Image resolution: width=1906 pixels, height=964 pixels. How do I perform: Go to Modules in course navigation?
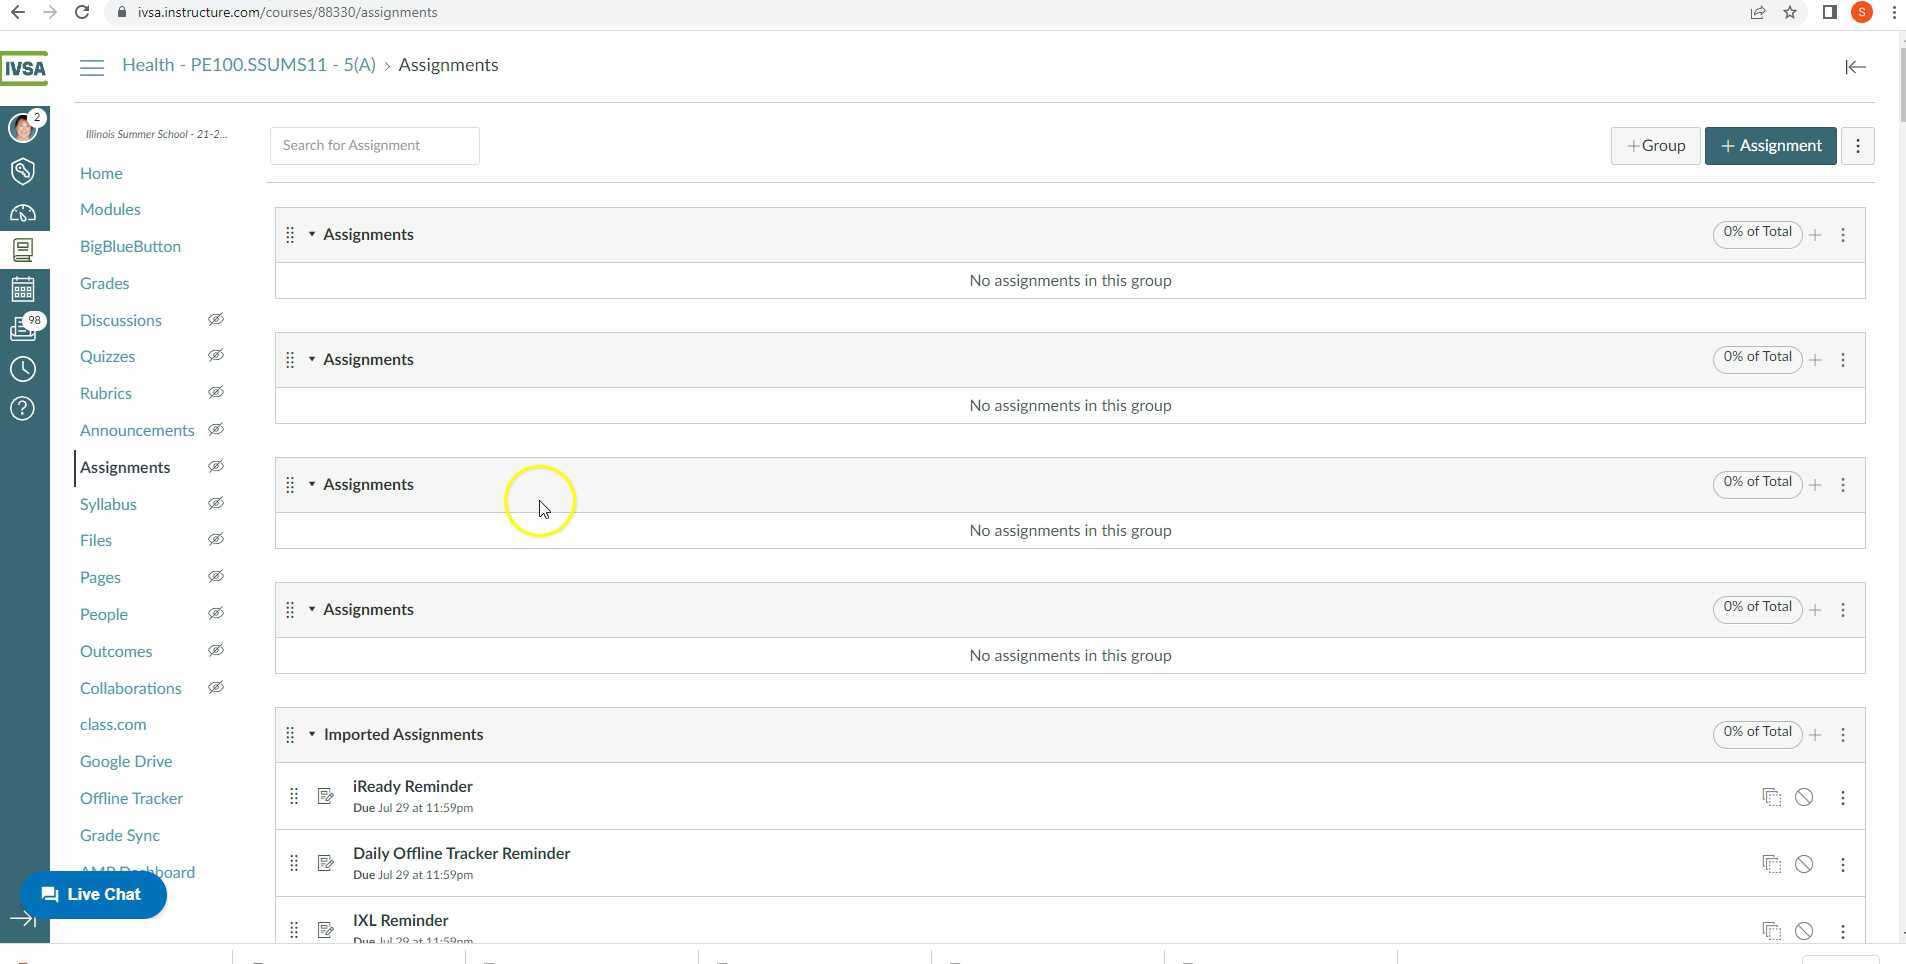(110, 209)
